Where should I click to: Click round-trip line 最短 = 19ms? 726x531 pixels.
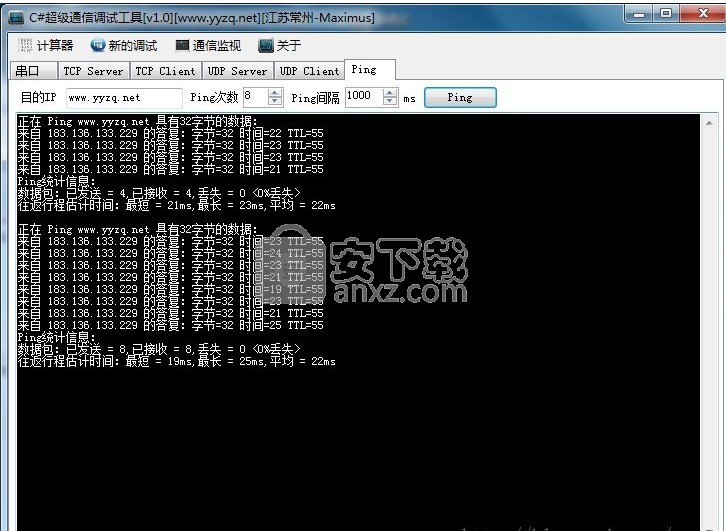point(176,361)
